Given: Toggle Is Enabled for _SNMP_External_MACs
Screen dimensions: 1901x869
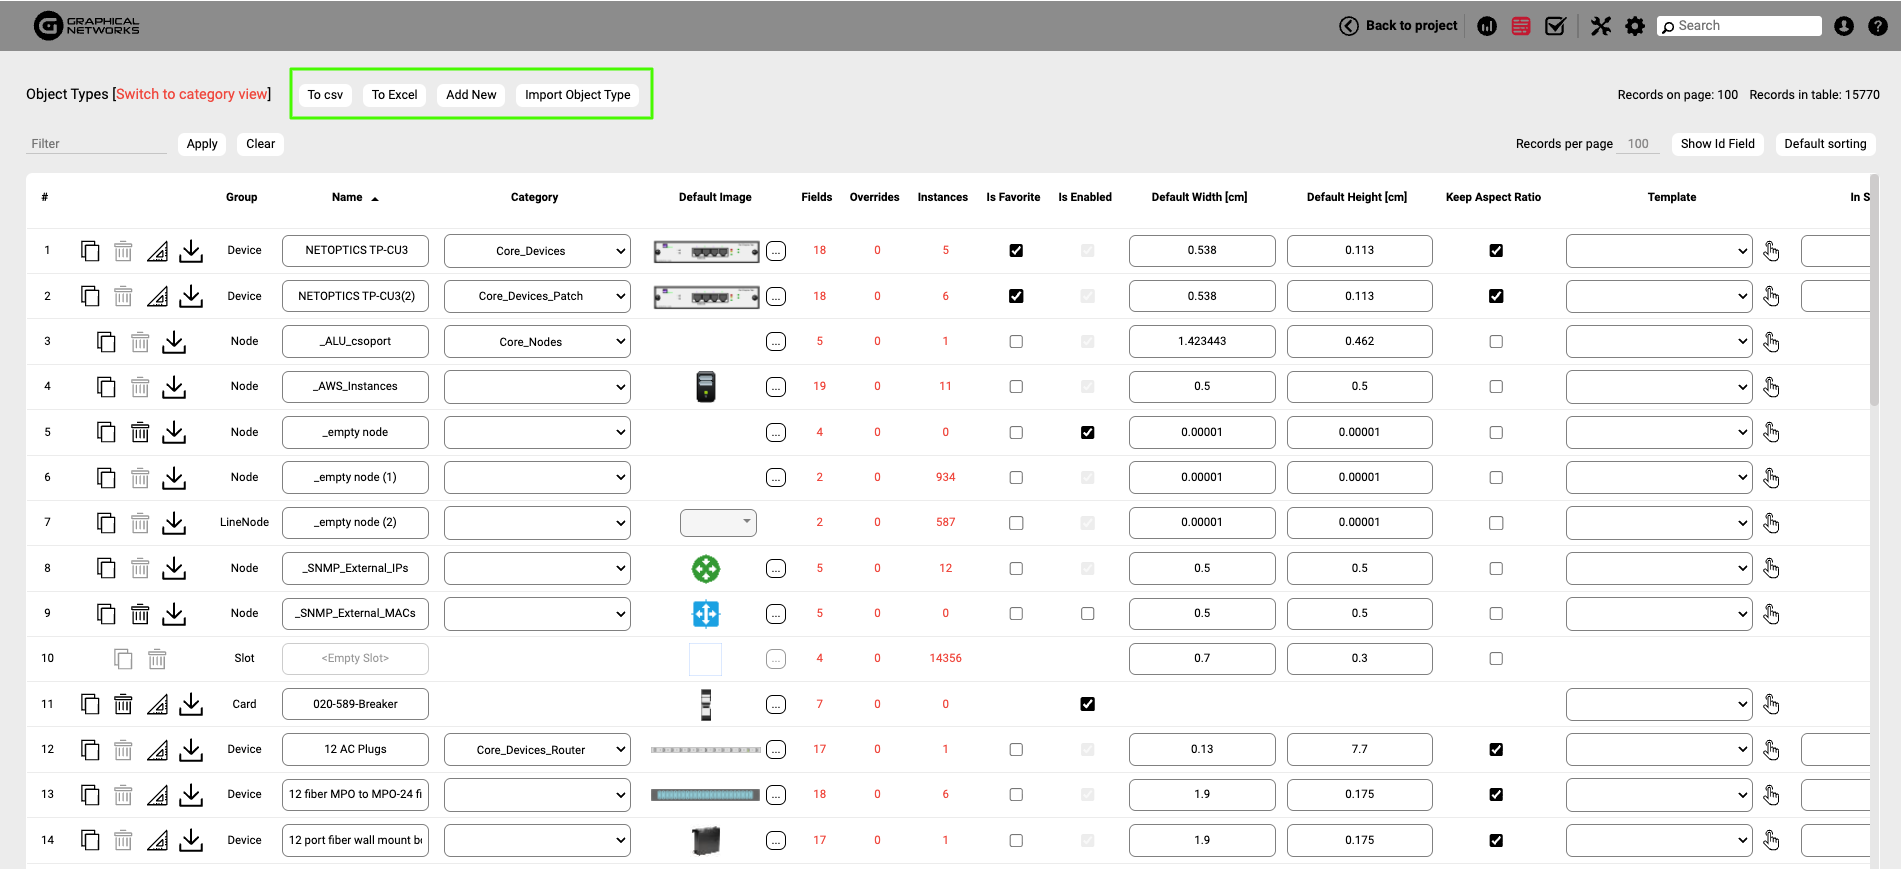Looking at the screenshot, I should [1087, 614].
